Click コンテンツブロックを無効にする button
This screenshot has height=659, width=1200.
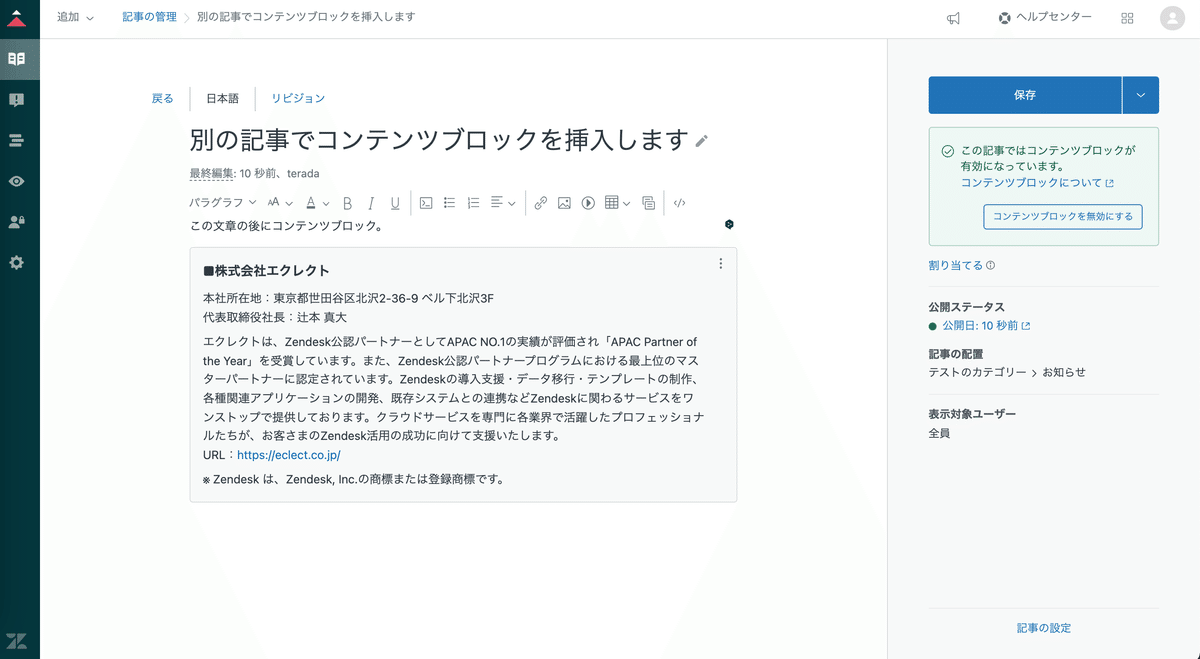click(x=1063, y=217)
